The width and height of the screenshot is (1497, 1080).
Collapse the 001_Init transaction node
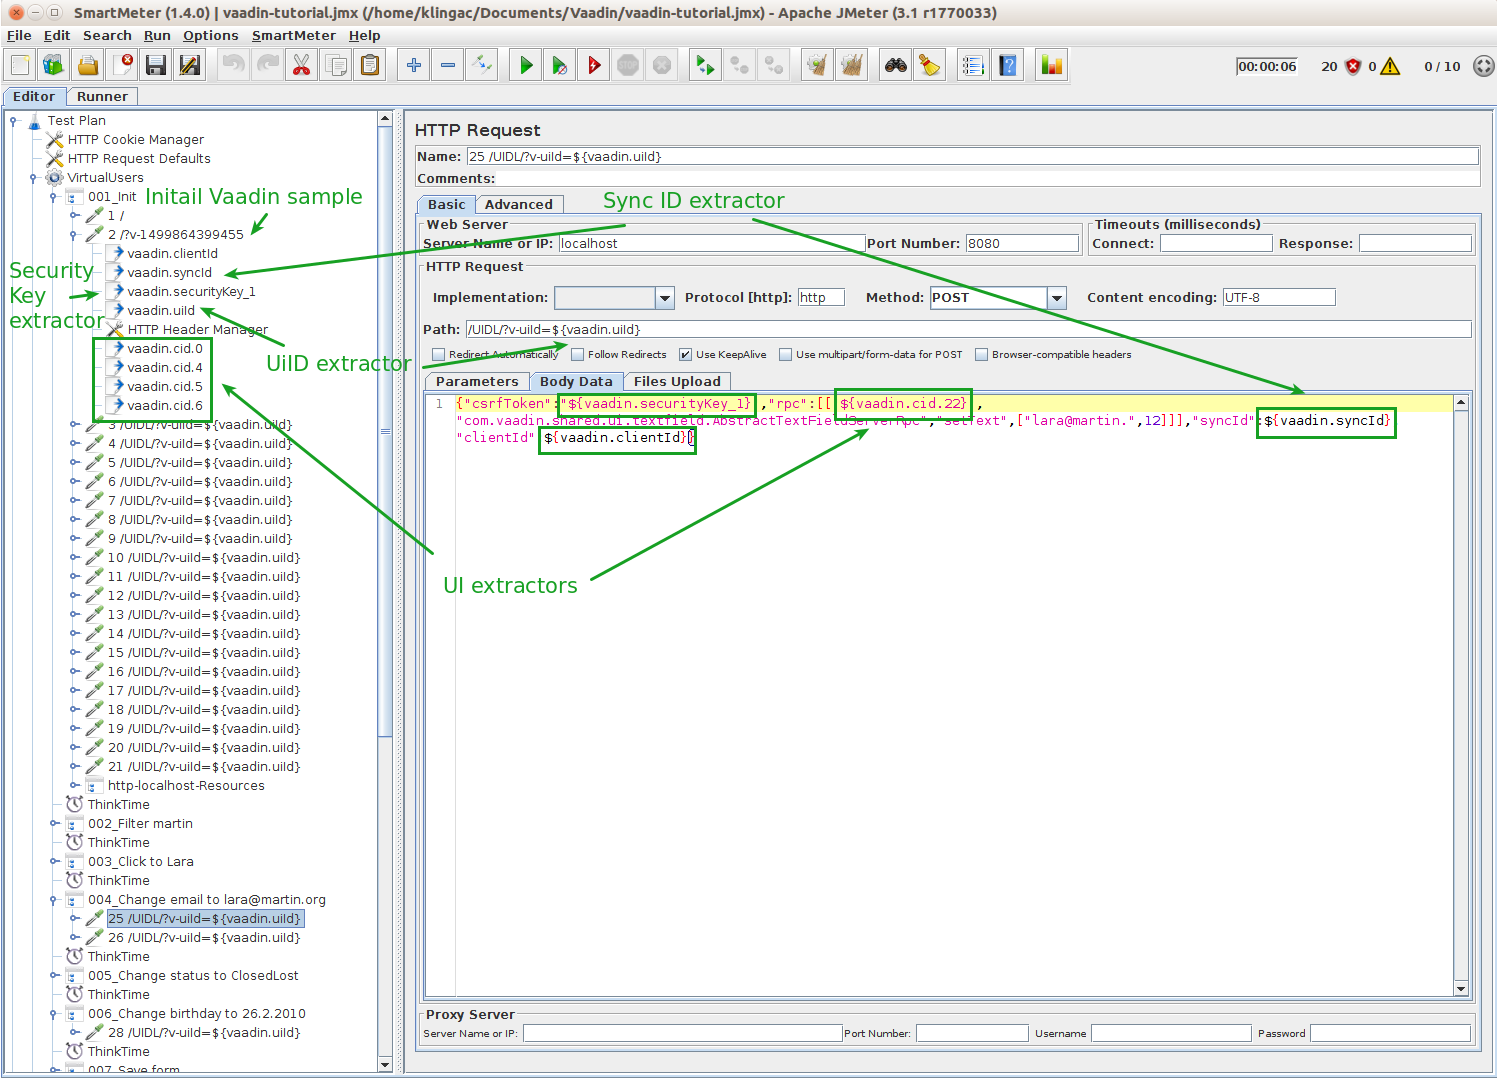(x=53, y=197)
